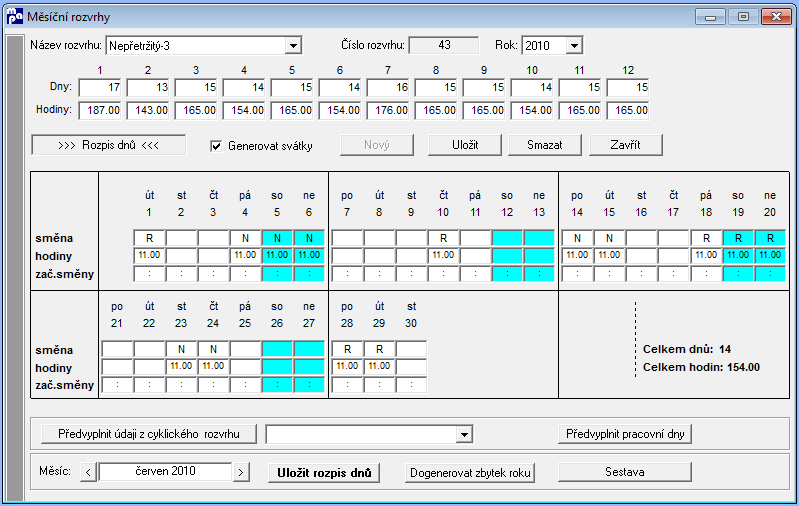Go to previous month arrow

tap(88, 472)
